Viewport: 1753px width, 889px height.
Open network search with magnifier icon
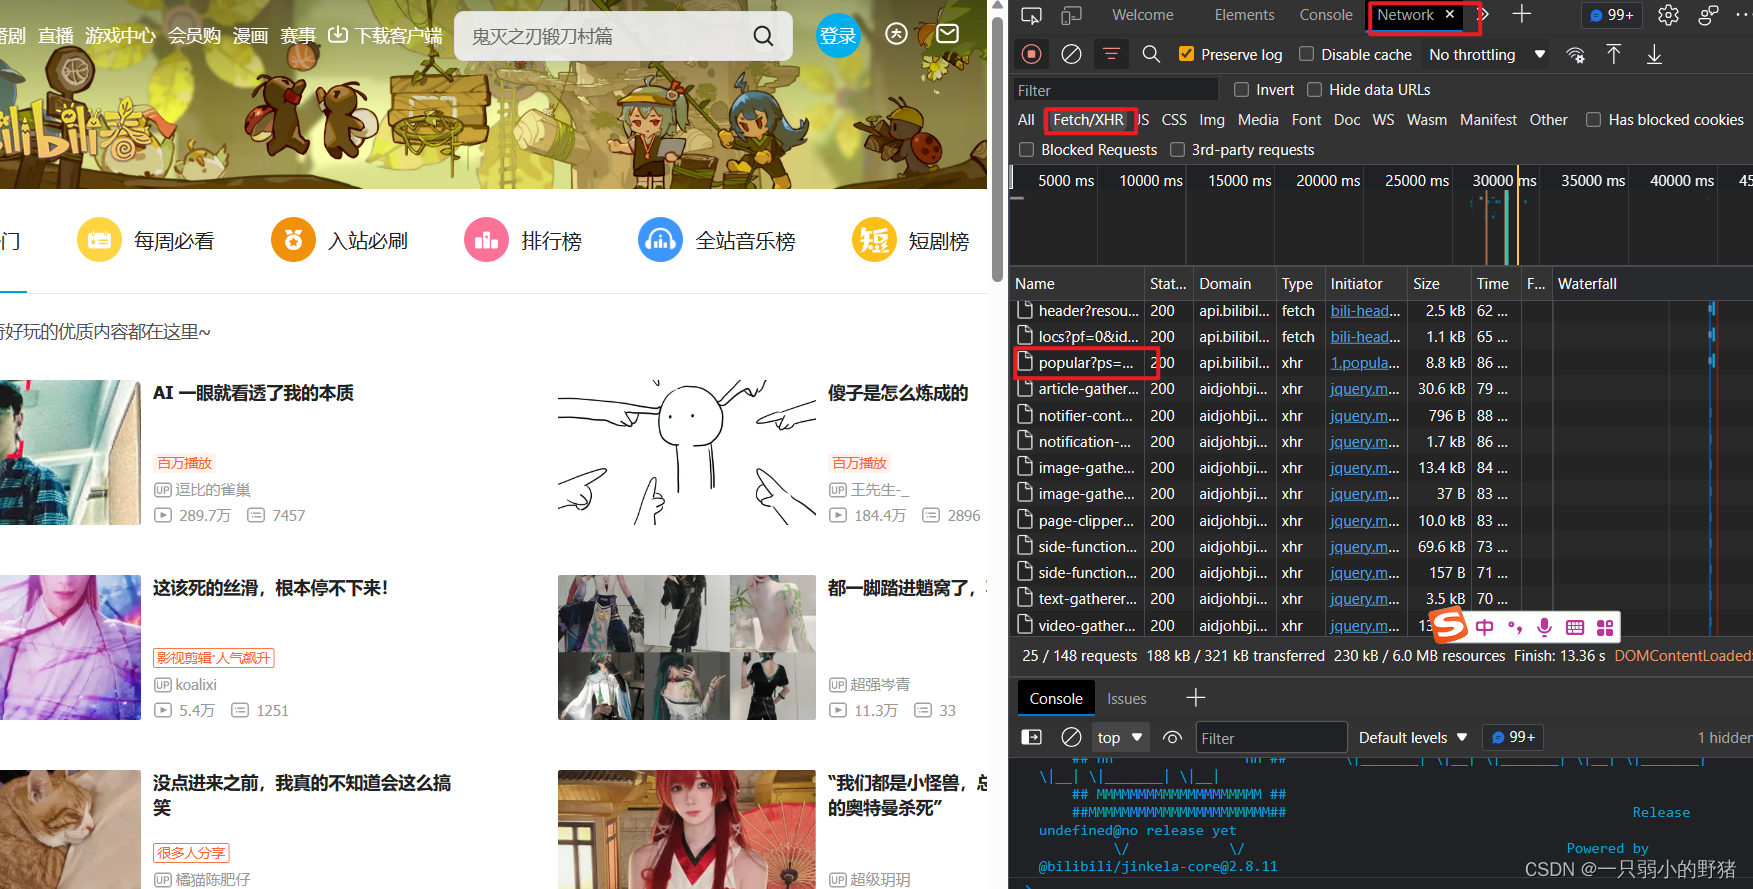click(x=1151, y=54)
